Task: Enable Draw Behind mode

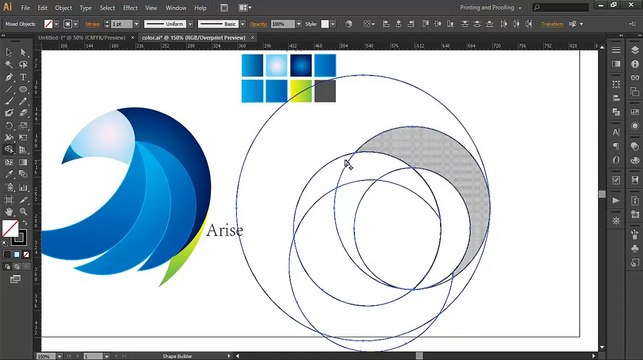Action: coord(16,267)
